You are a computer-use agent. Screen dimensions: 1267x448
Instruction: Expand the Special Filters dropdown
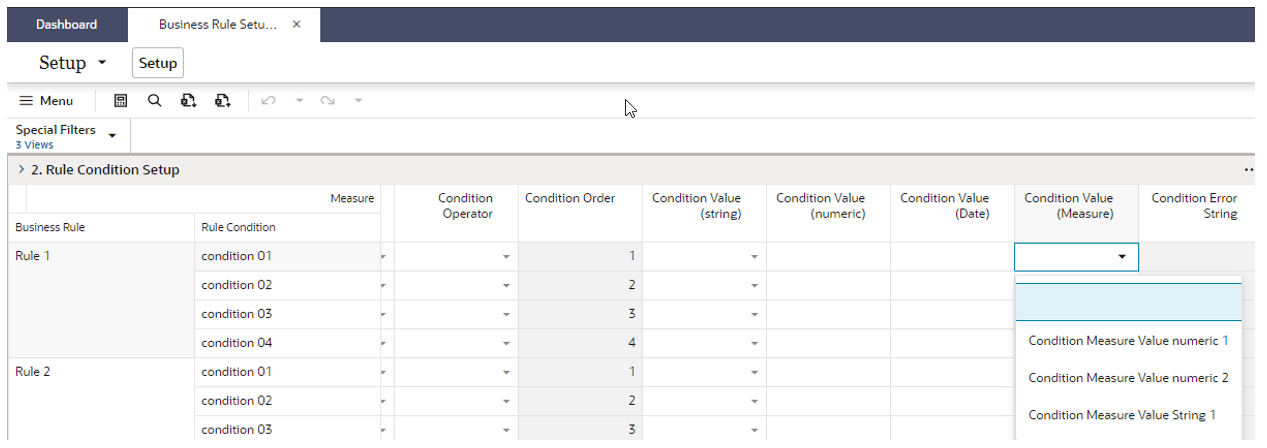pos(112,136)
